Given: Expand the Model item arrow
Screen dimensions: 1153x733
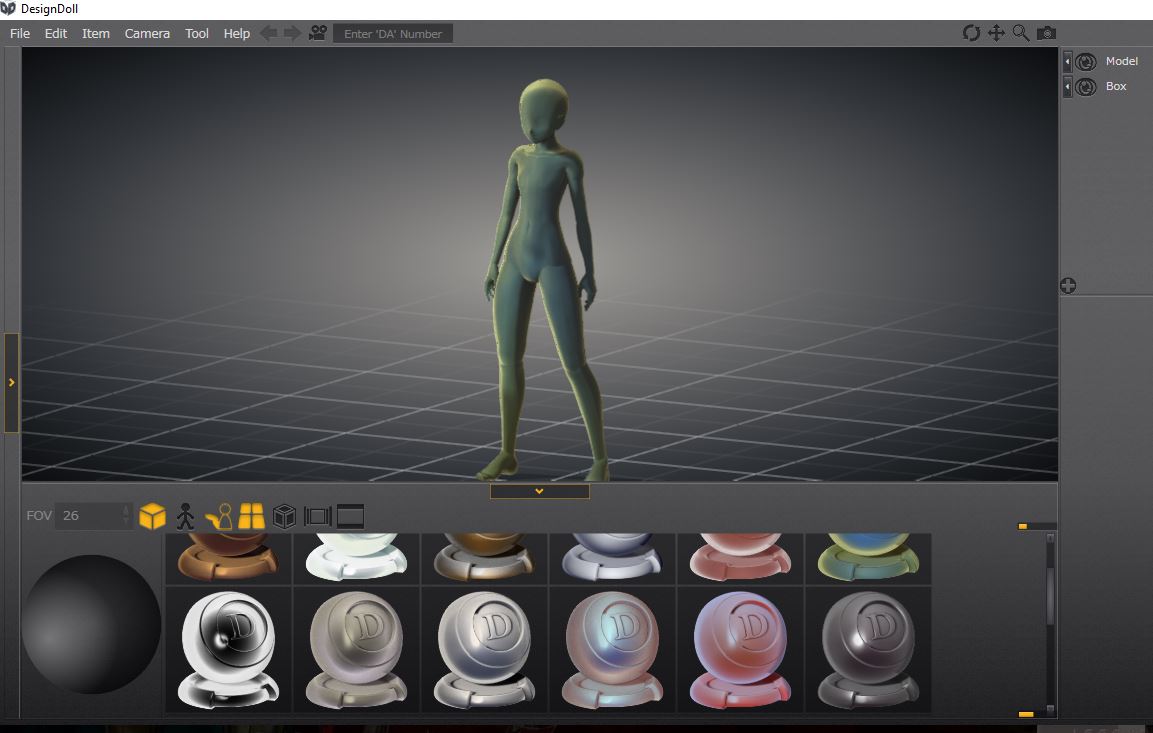Looking at the screenshot, I should point(1067,62).
